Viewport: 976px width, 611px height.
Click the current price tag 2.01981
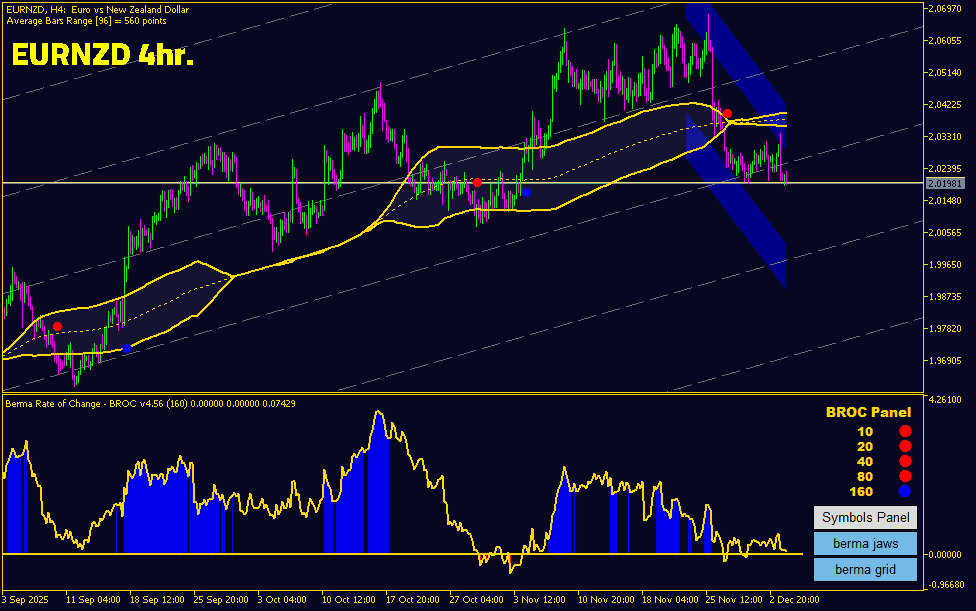tap(946, 184)
